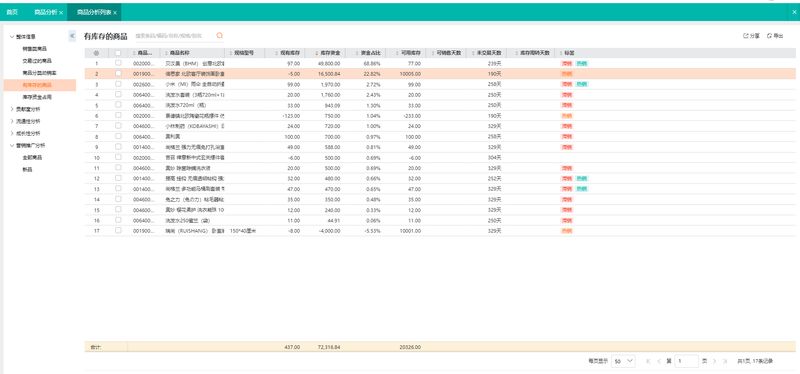Click the 304天 cell in row 10

coord(495,158)
